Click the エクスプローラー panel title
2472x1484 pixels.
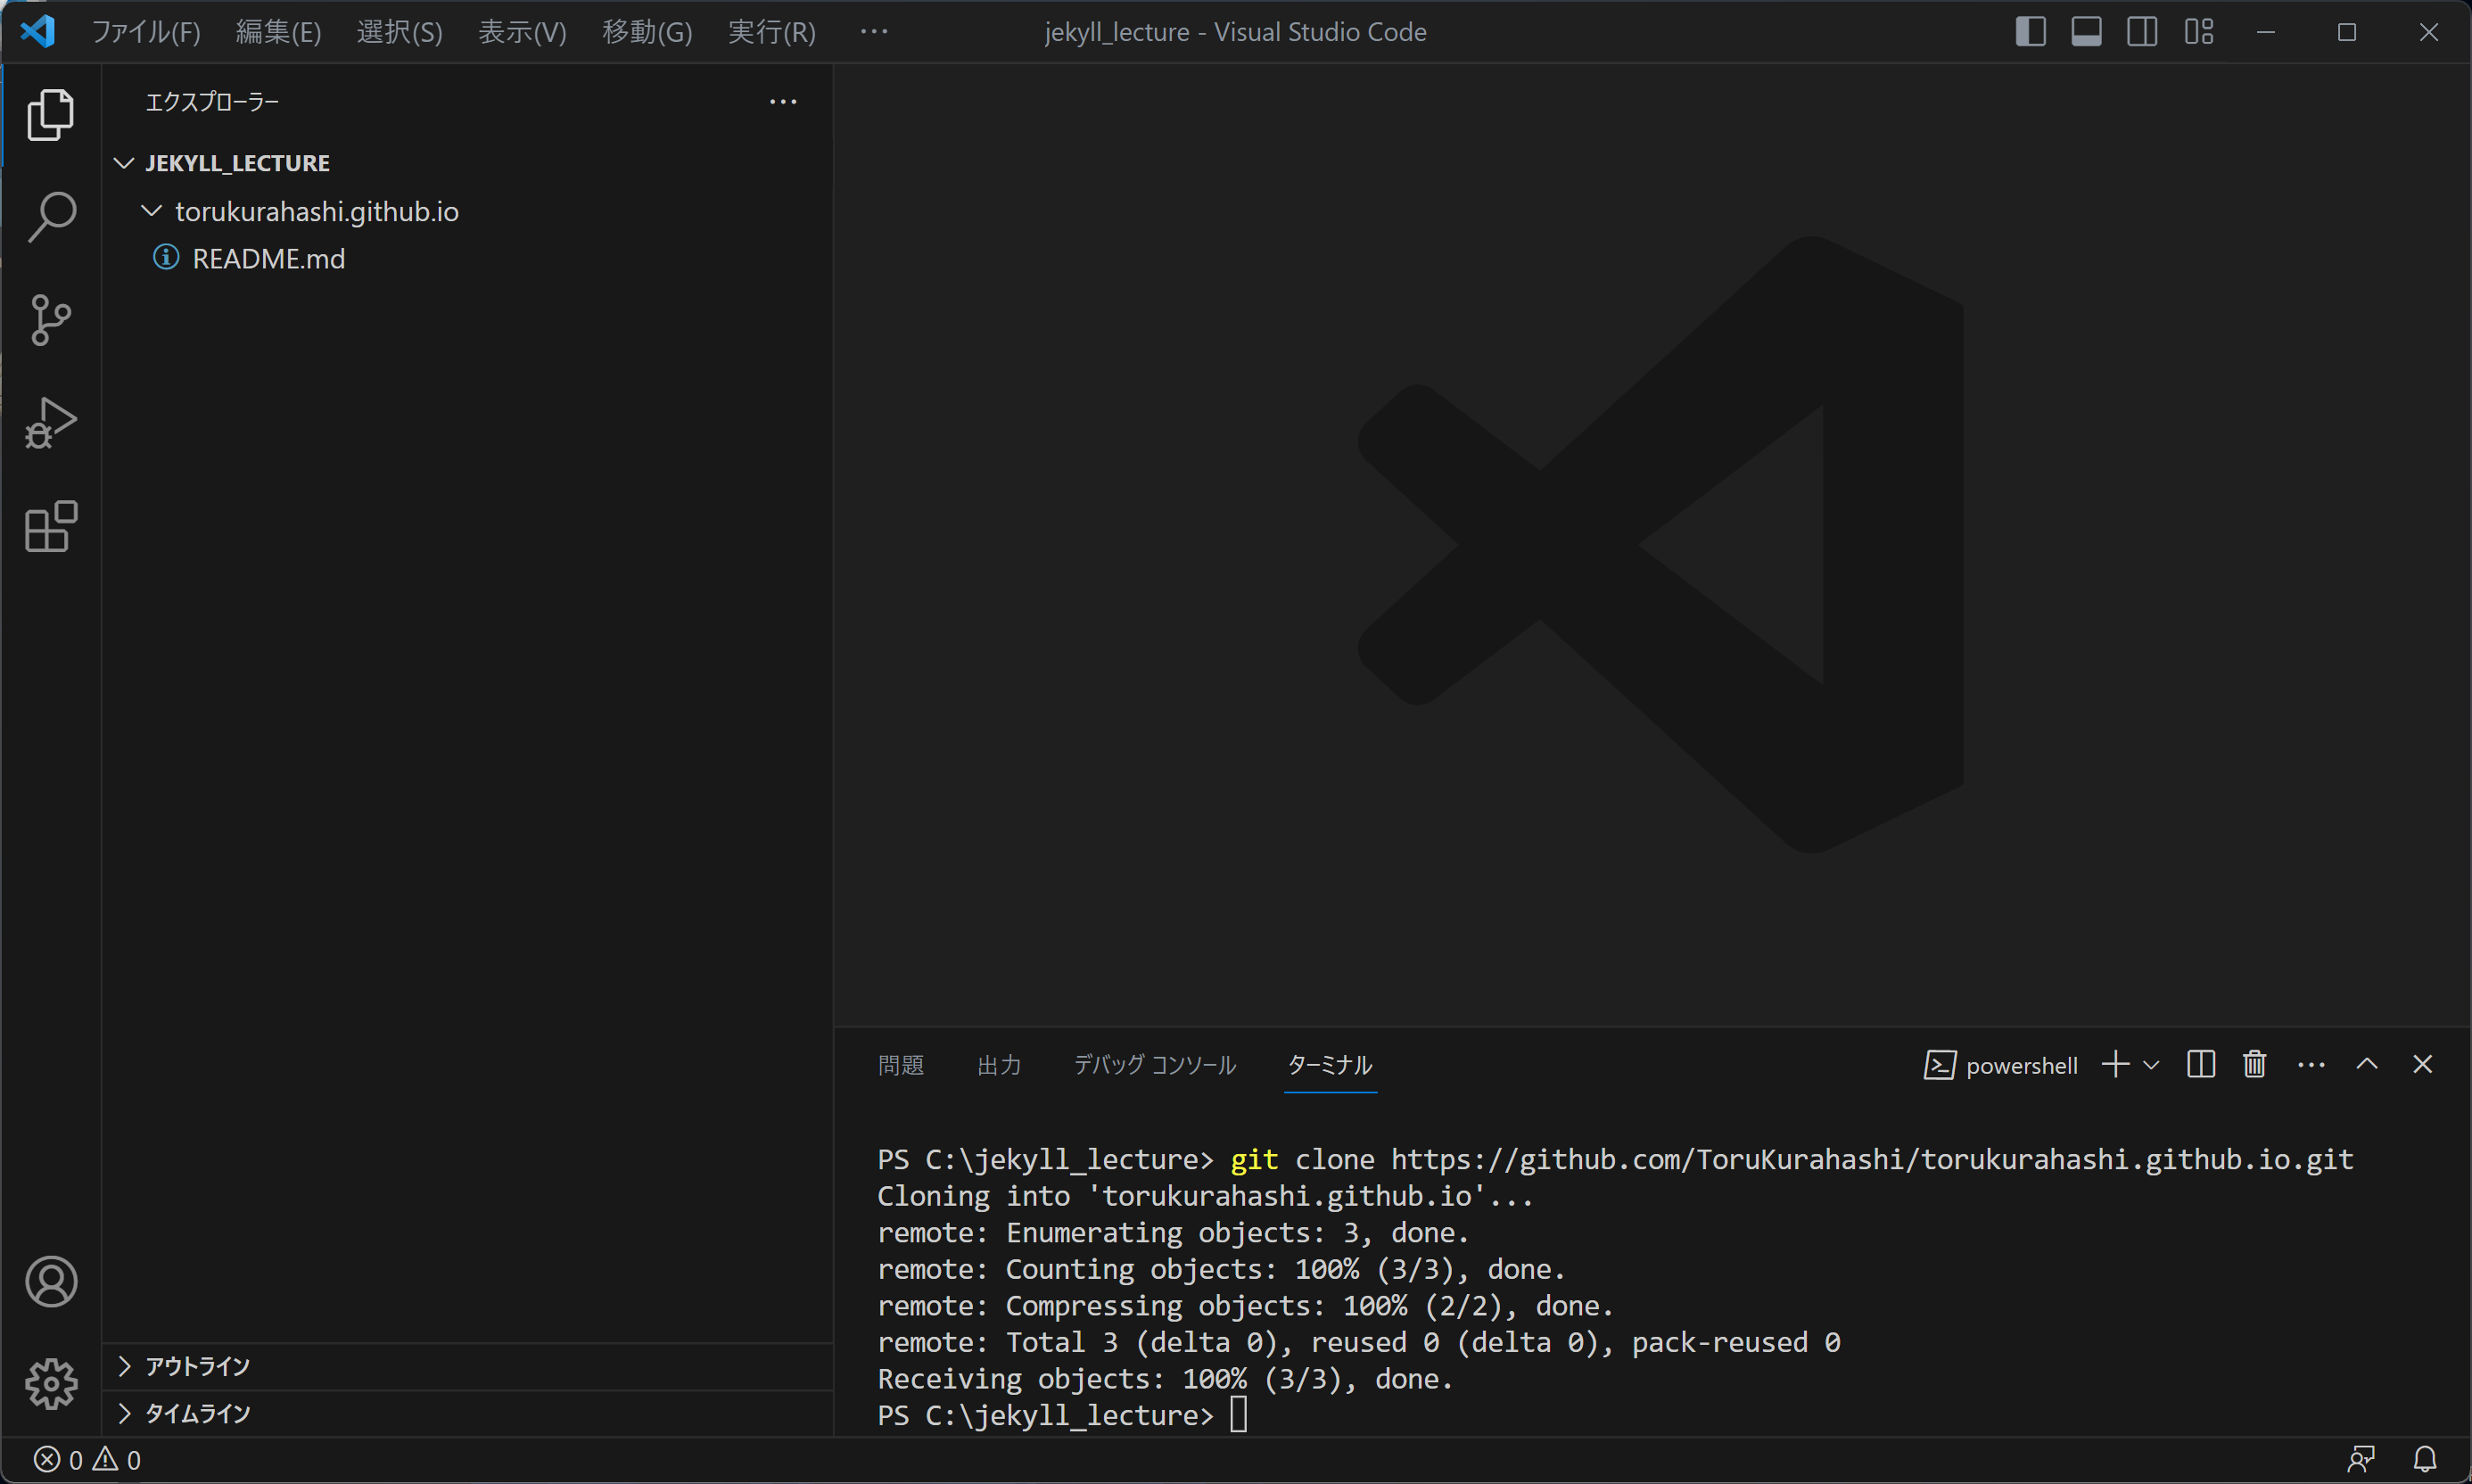pos(212,102)
